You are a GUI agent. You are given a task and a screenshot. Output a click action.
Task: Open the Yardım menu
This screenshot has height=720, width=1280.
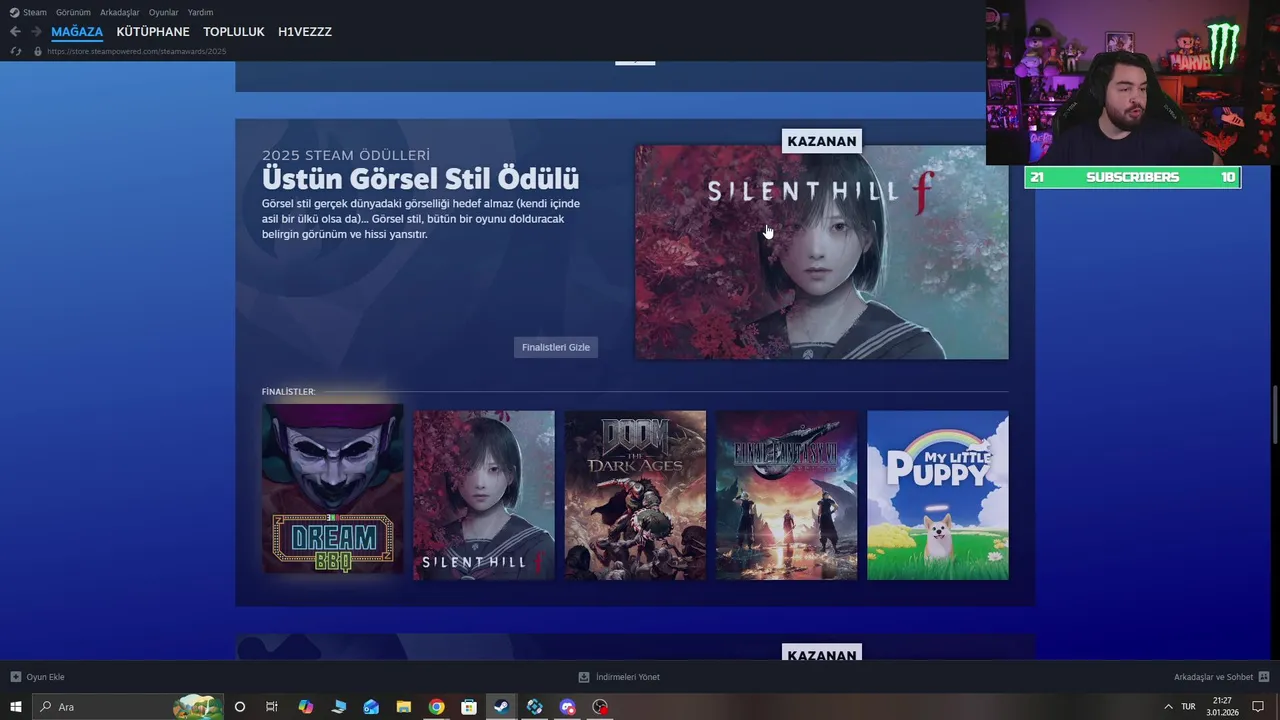pos(200,12)
